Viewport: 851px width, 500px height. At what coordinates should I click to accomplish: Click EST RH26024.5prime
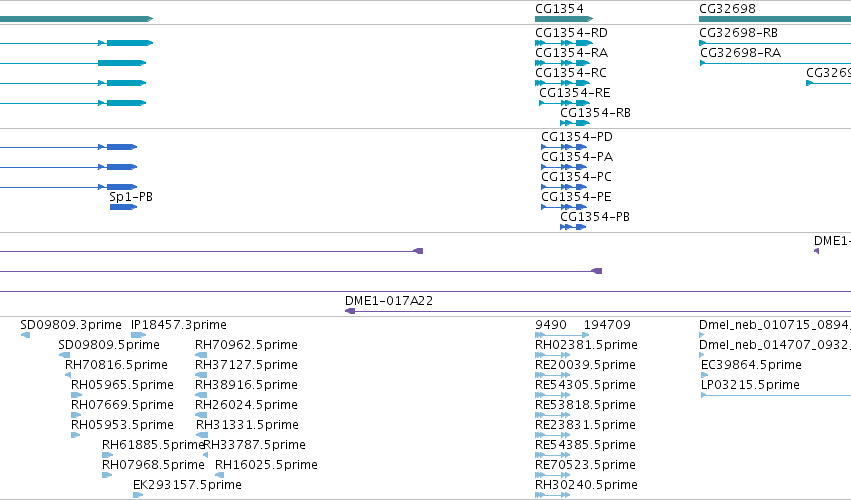[246, 406]
